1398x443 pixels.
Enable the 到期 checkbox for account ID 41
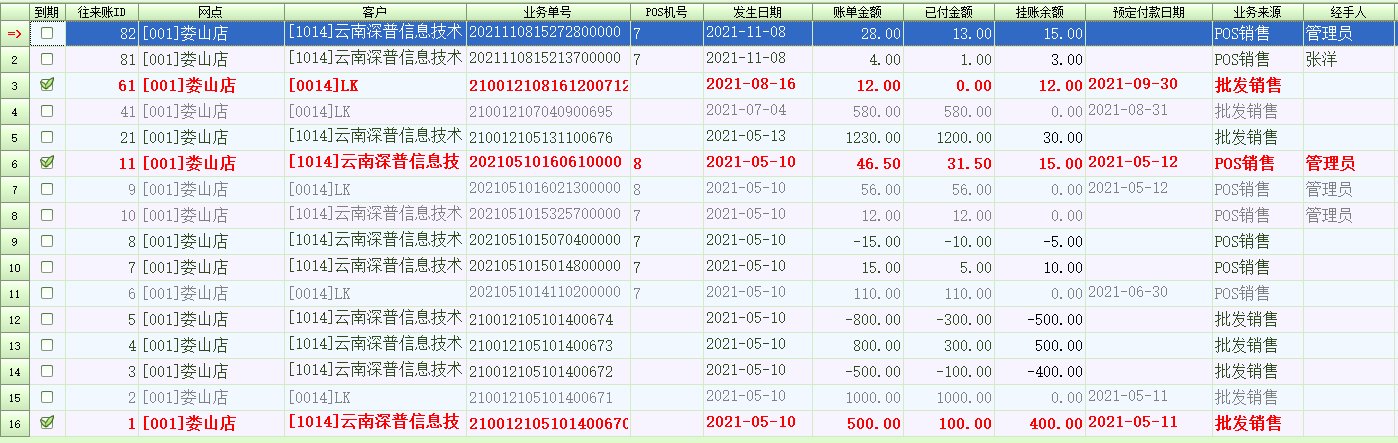coord(47,111)
